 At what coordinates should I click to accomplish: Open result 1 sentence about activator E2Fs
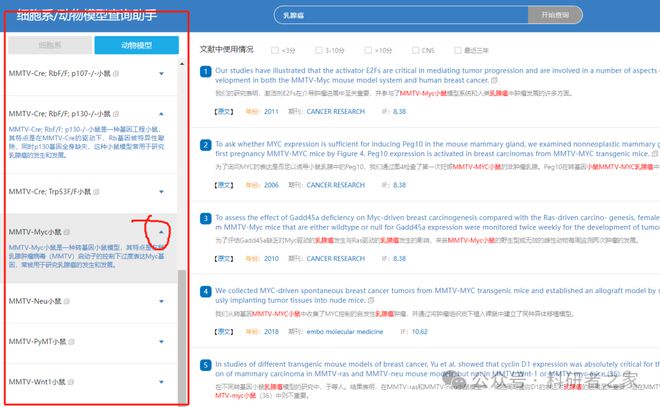437,76
